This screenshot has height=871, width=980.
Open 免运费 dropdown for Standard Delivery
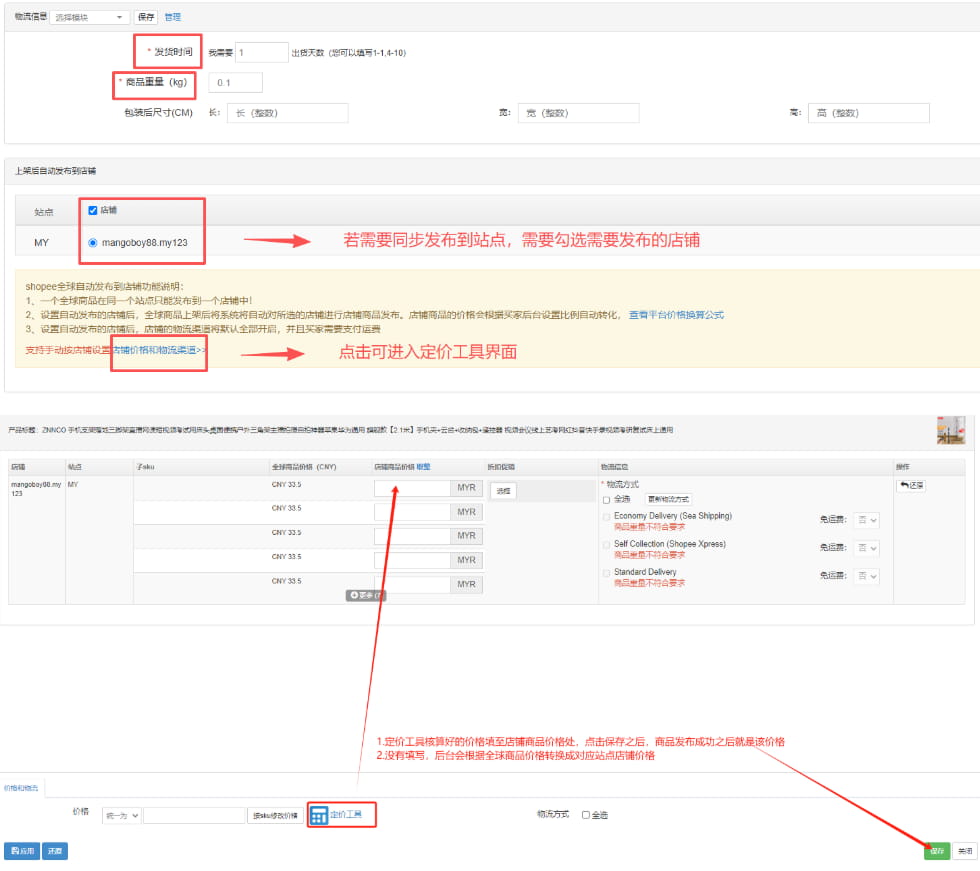tap(867, 576)
